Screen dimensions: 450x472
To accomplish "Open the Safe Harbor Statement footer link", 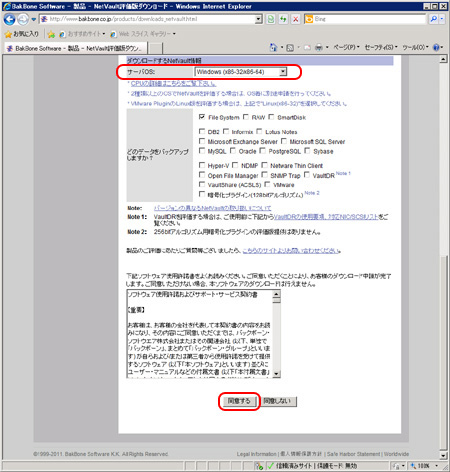I will point(354,454).
